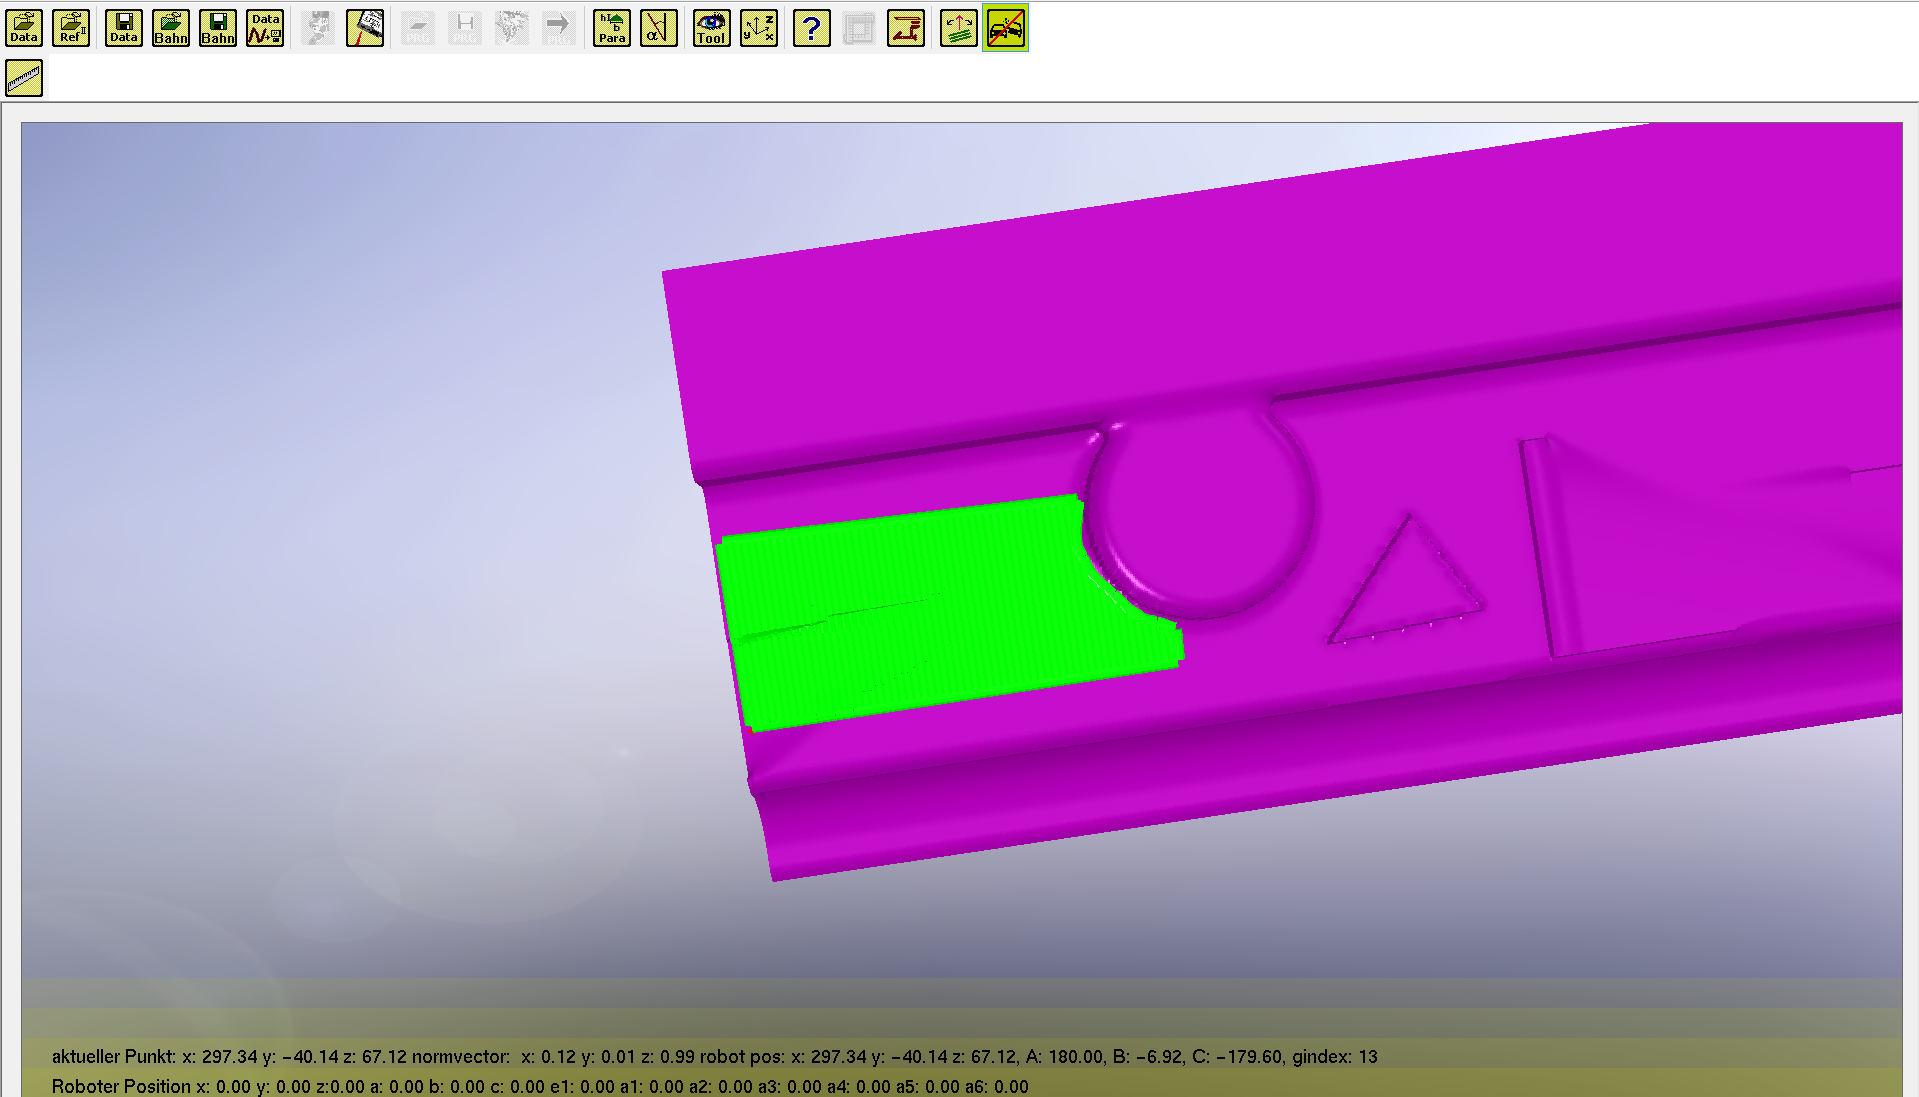The height and width of the screenshot is (1097, 1919).
Task: Click the triangle embossed feature on model
Action: 1405,590
